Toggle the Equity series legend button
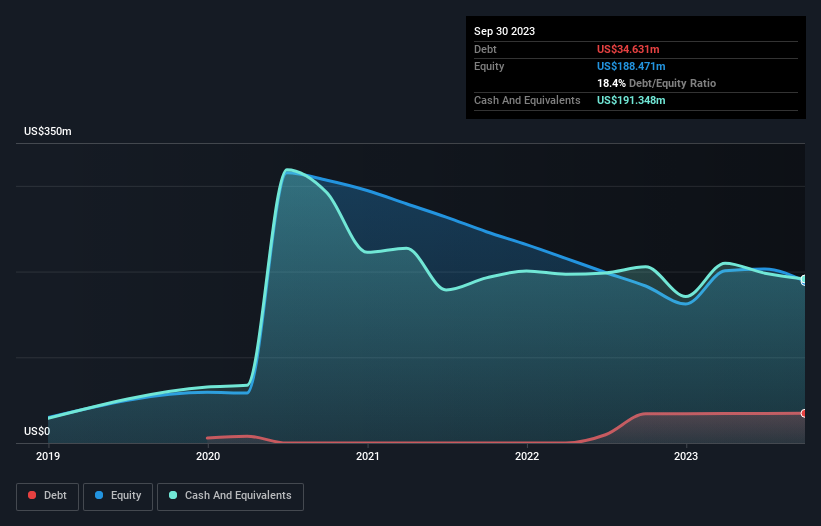The width and height of the screenshot is (821, 526). (118, 496)
